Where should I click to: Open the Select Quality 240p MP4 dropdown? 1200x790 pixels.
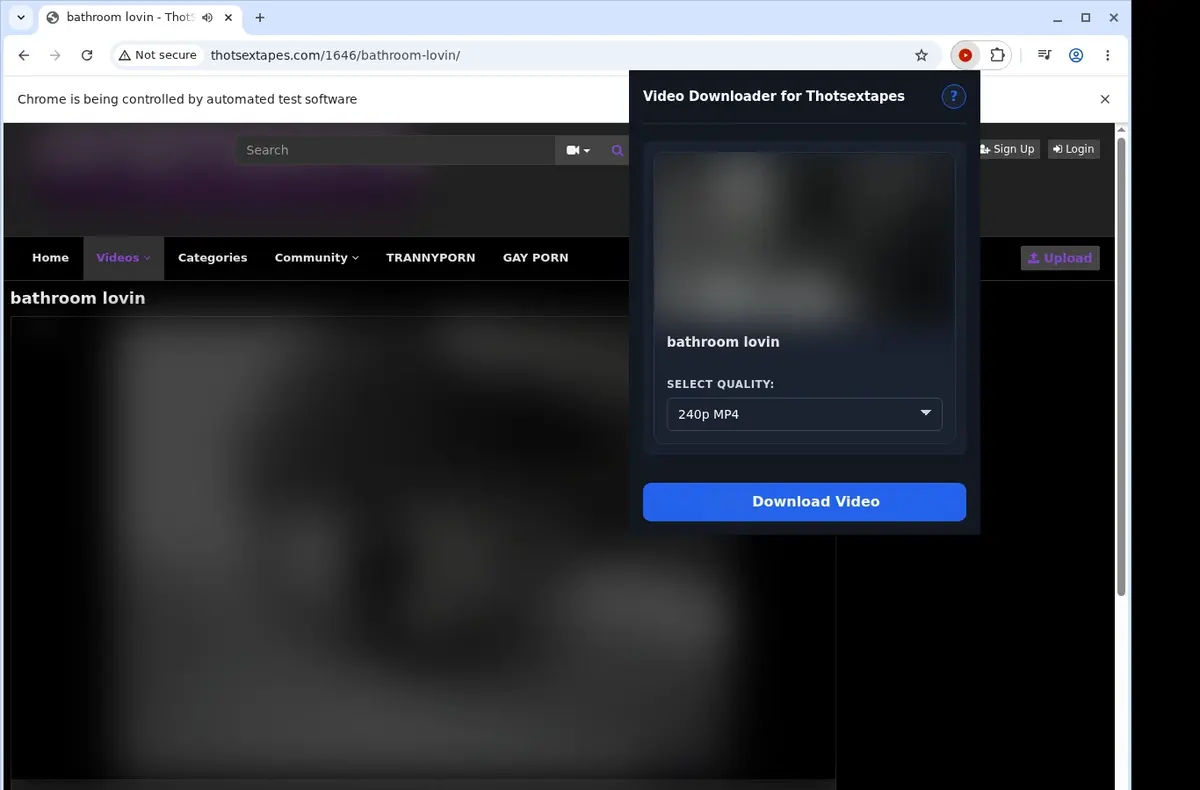[804, 414]
